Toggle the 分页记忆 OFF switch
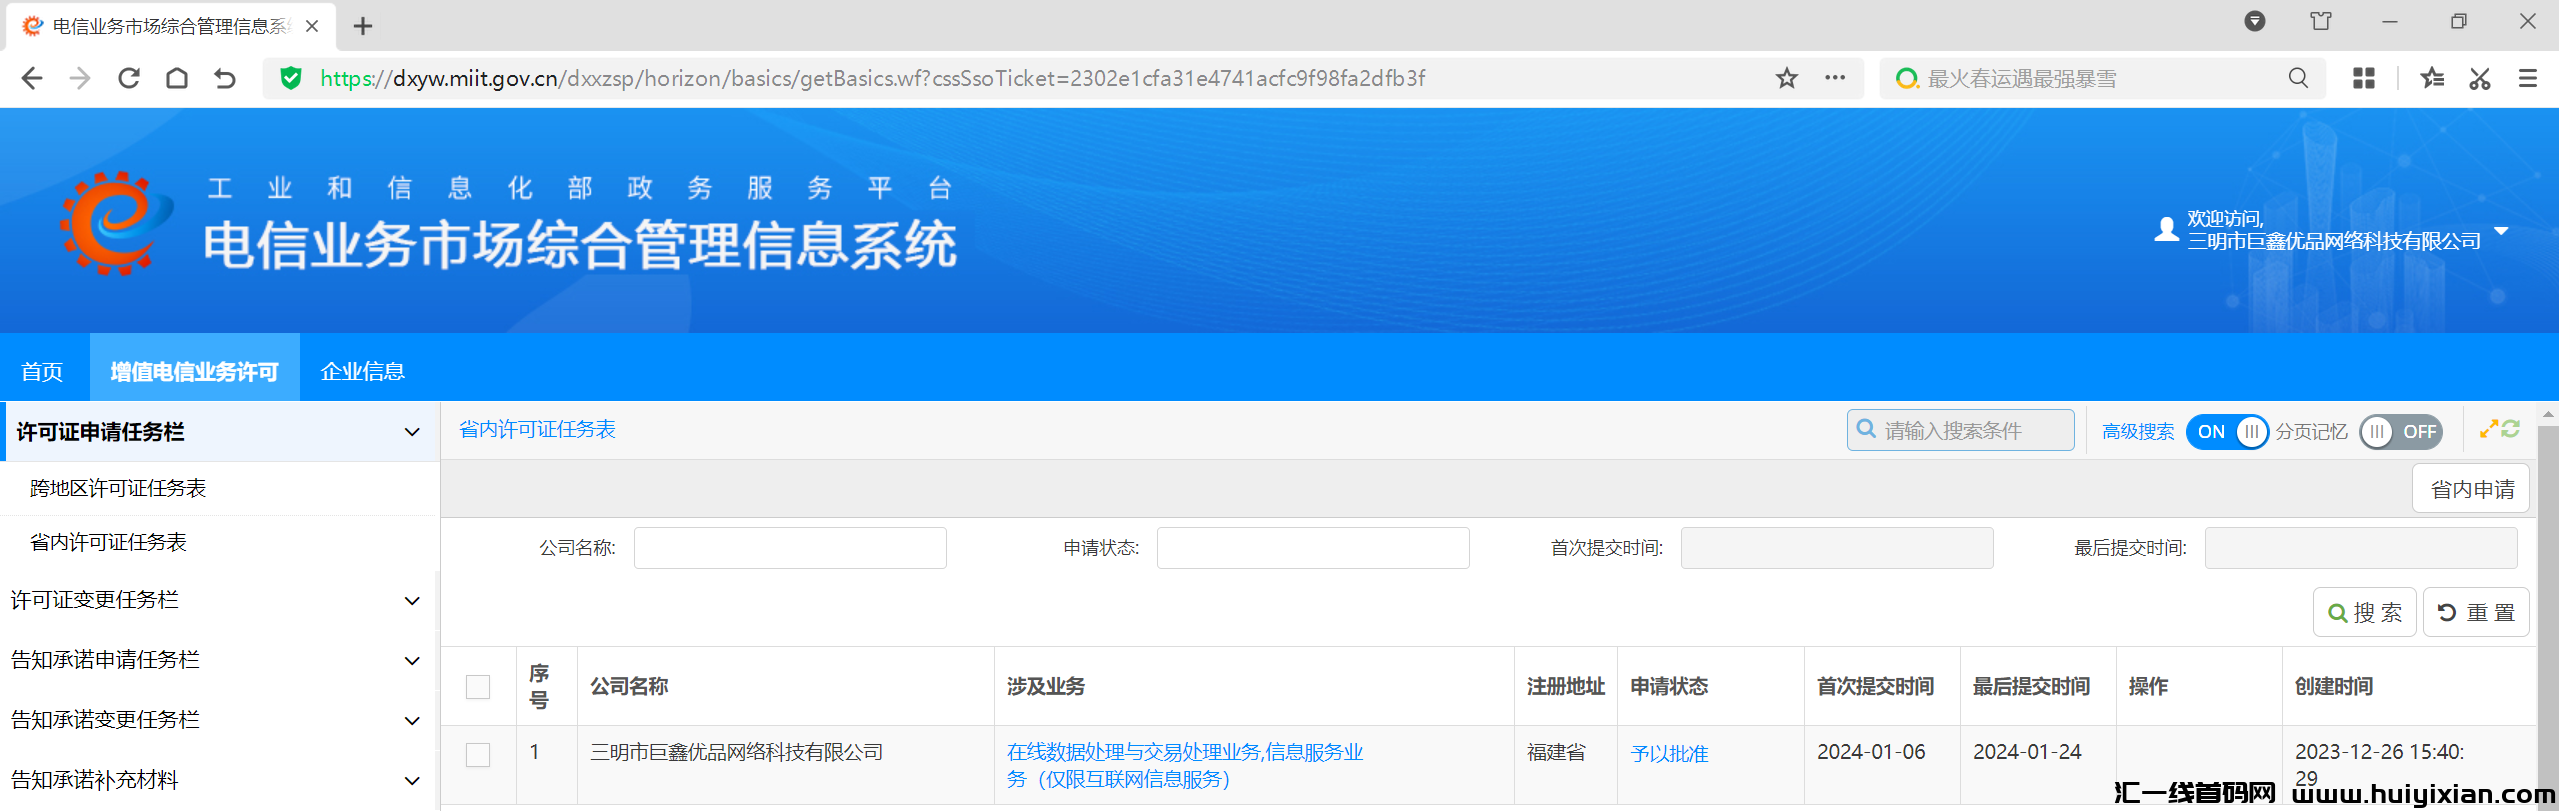This screenshot has width=2559, height=811. [2400, 432]
